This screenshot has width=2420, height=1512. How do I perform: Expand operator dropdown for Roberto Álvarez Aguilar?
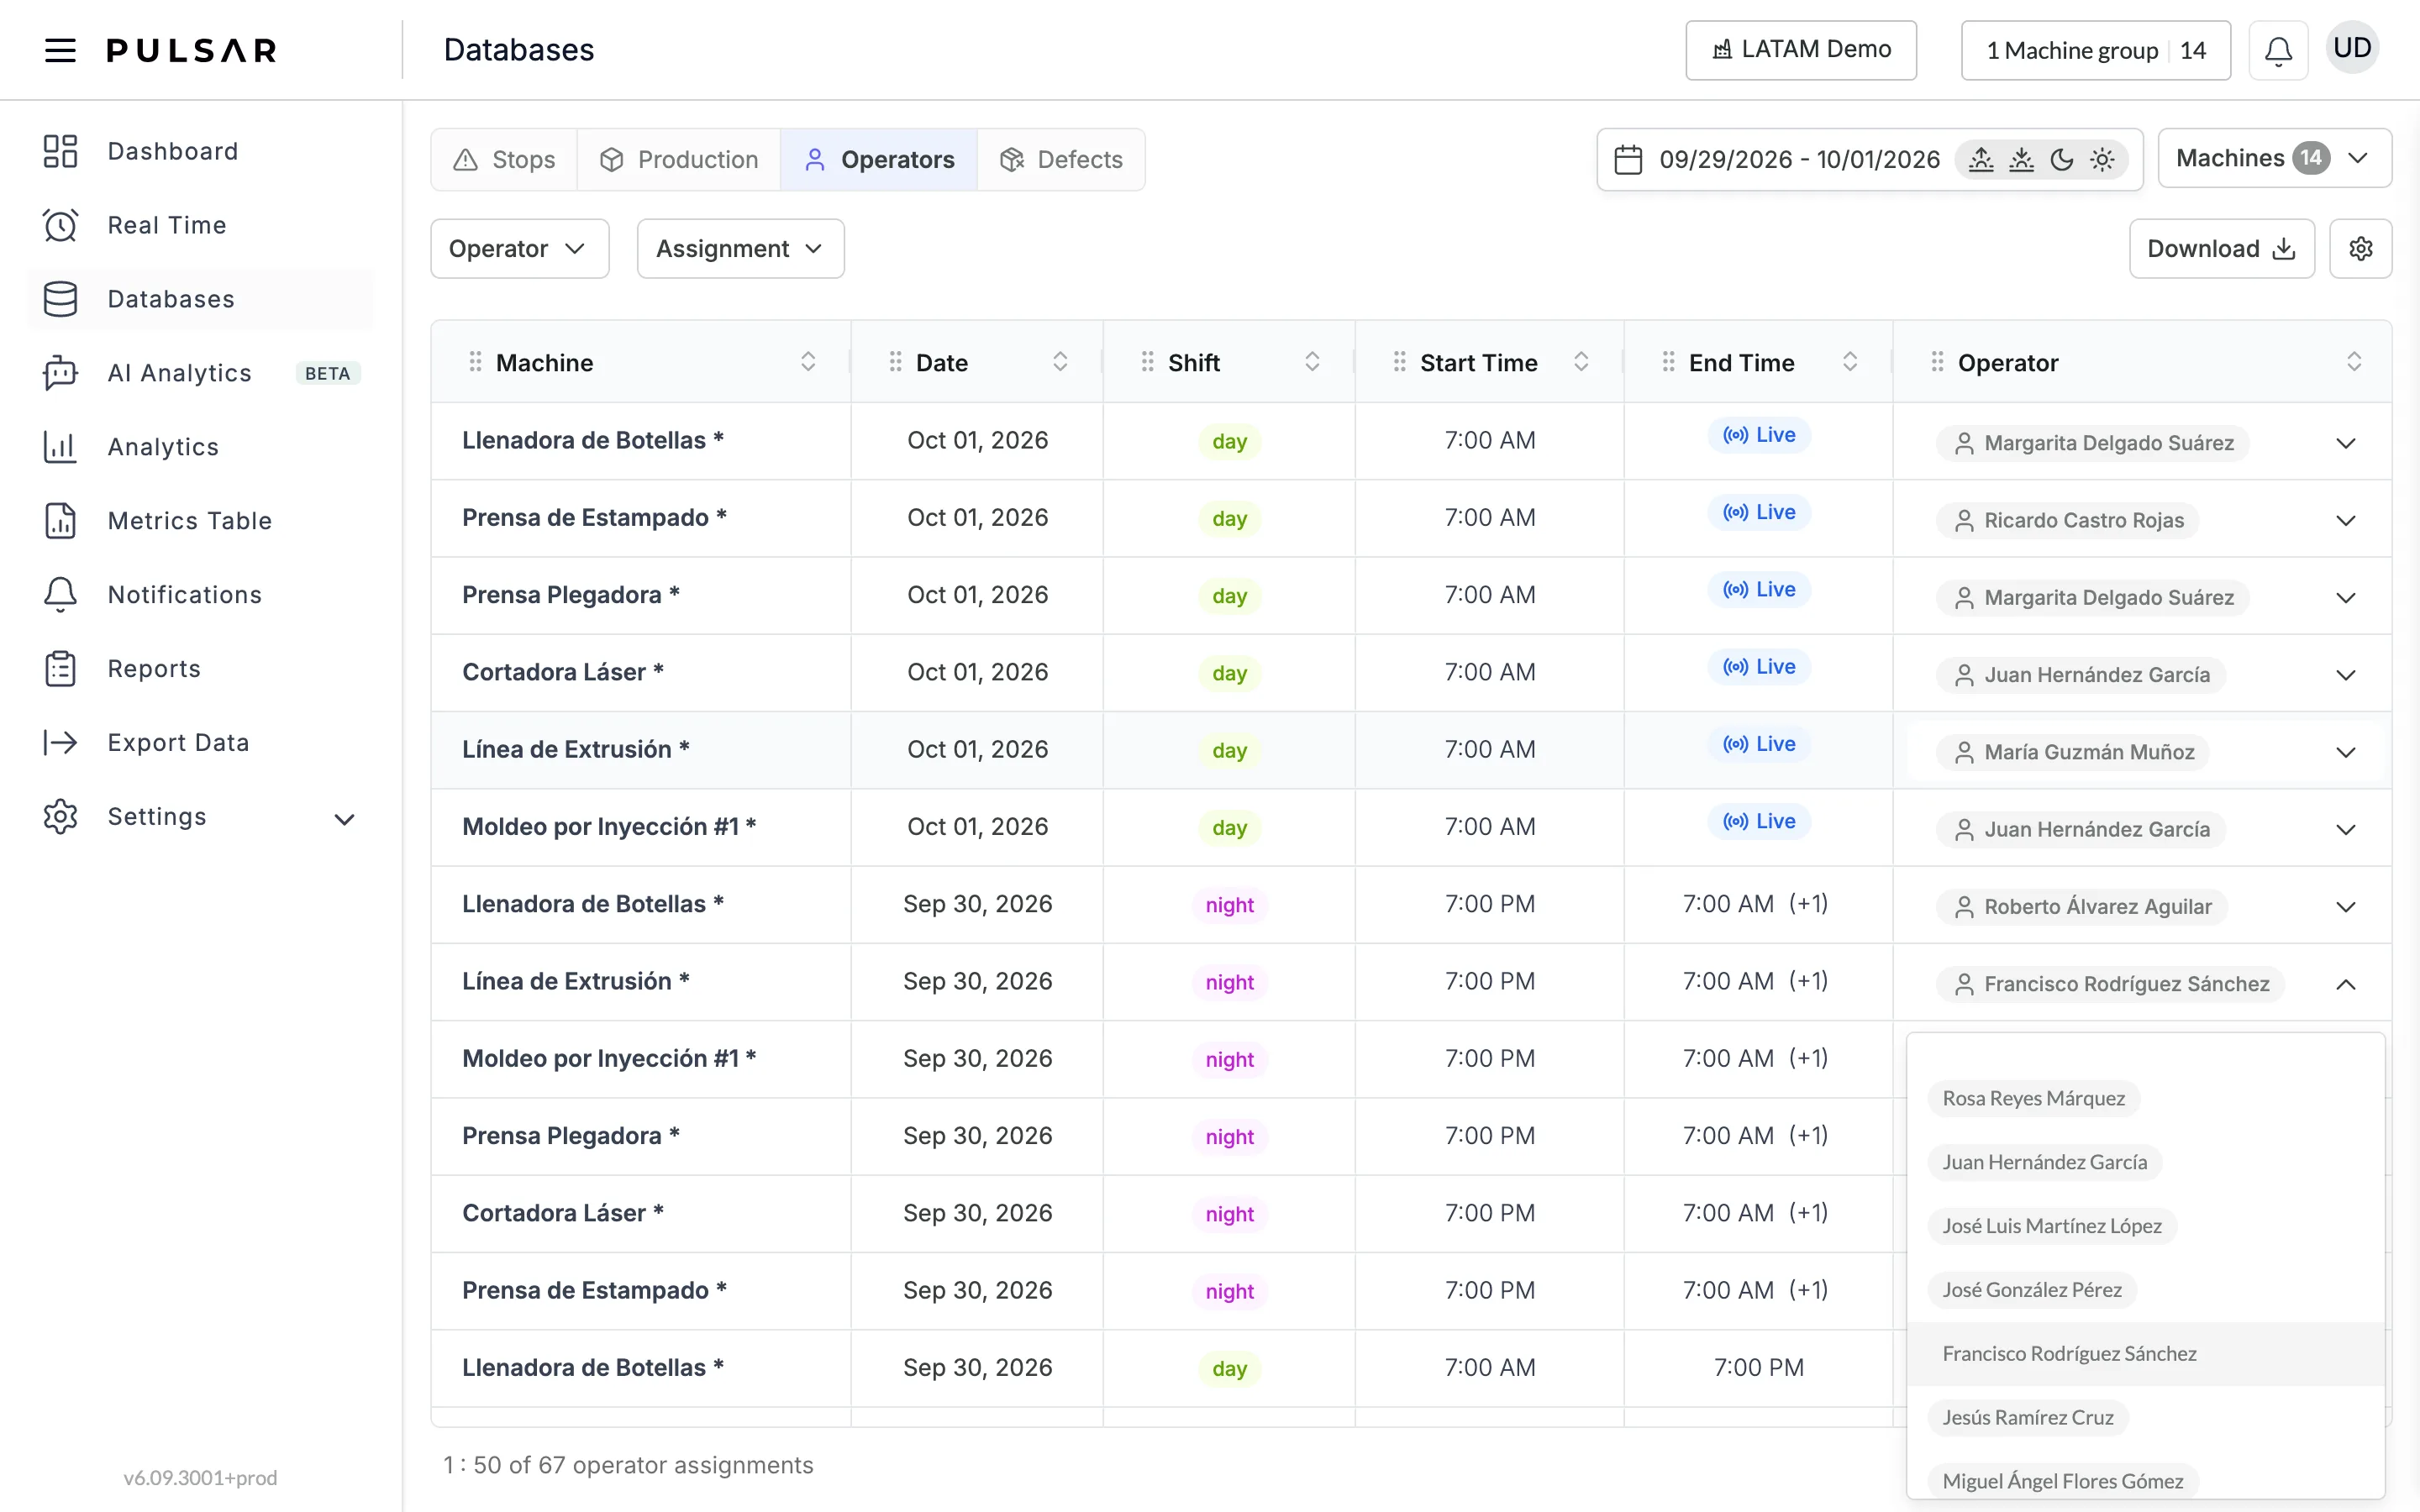(x=2345, y=907)
